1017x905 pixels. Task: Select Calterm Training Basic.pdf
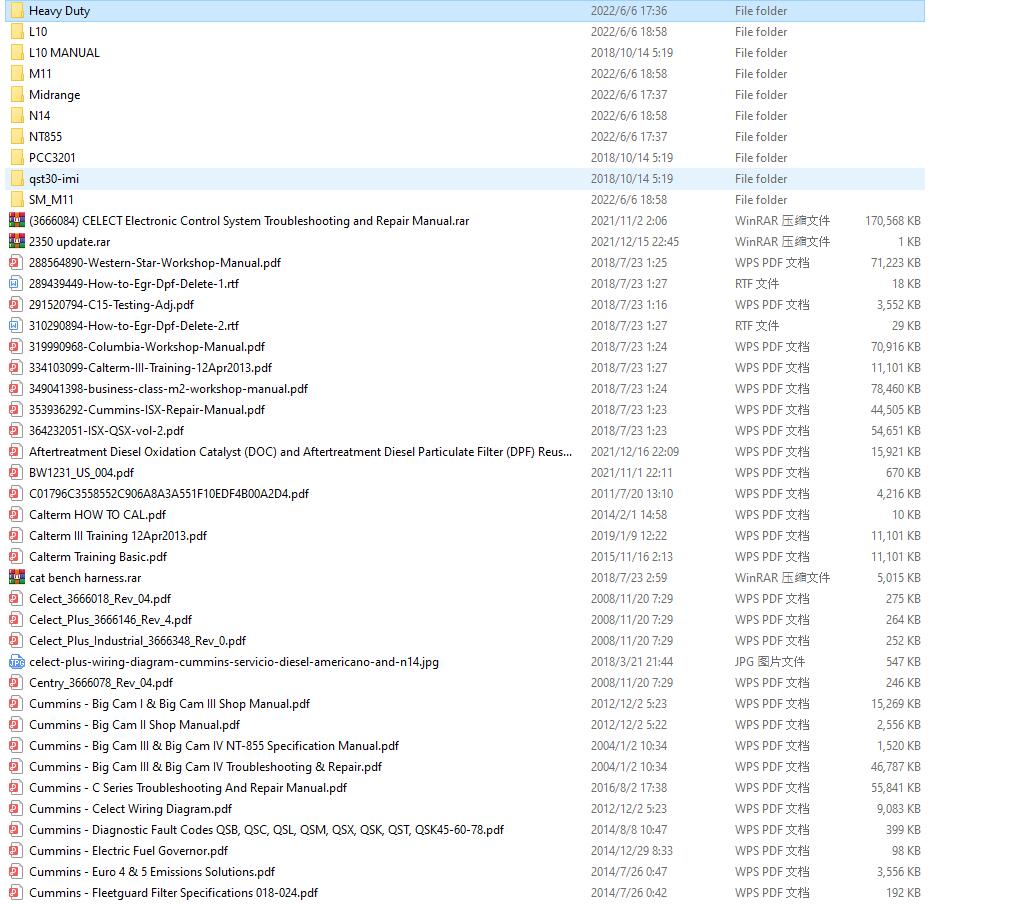tap(98, 557)
